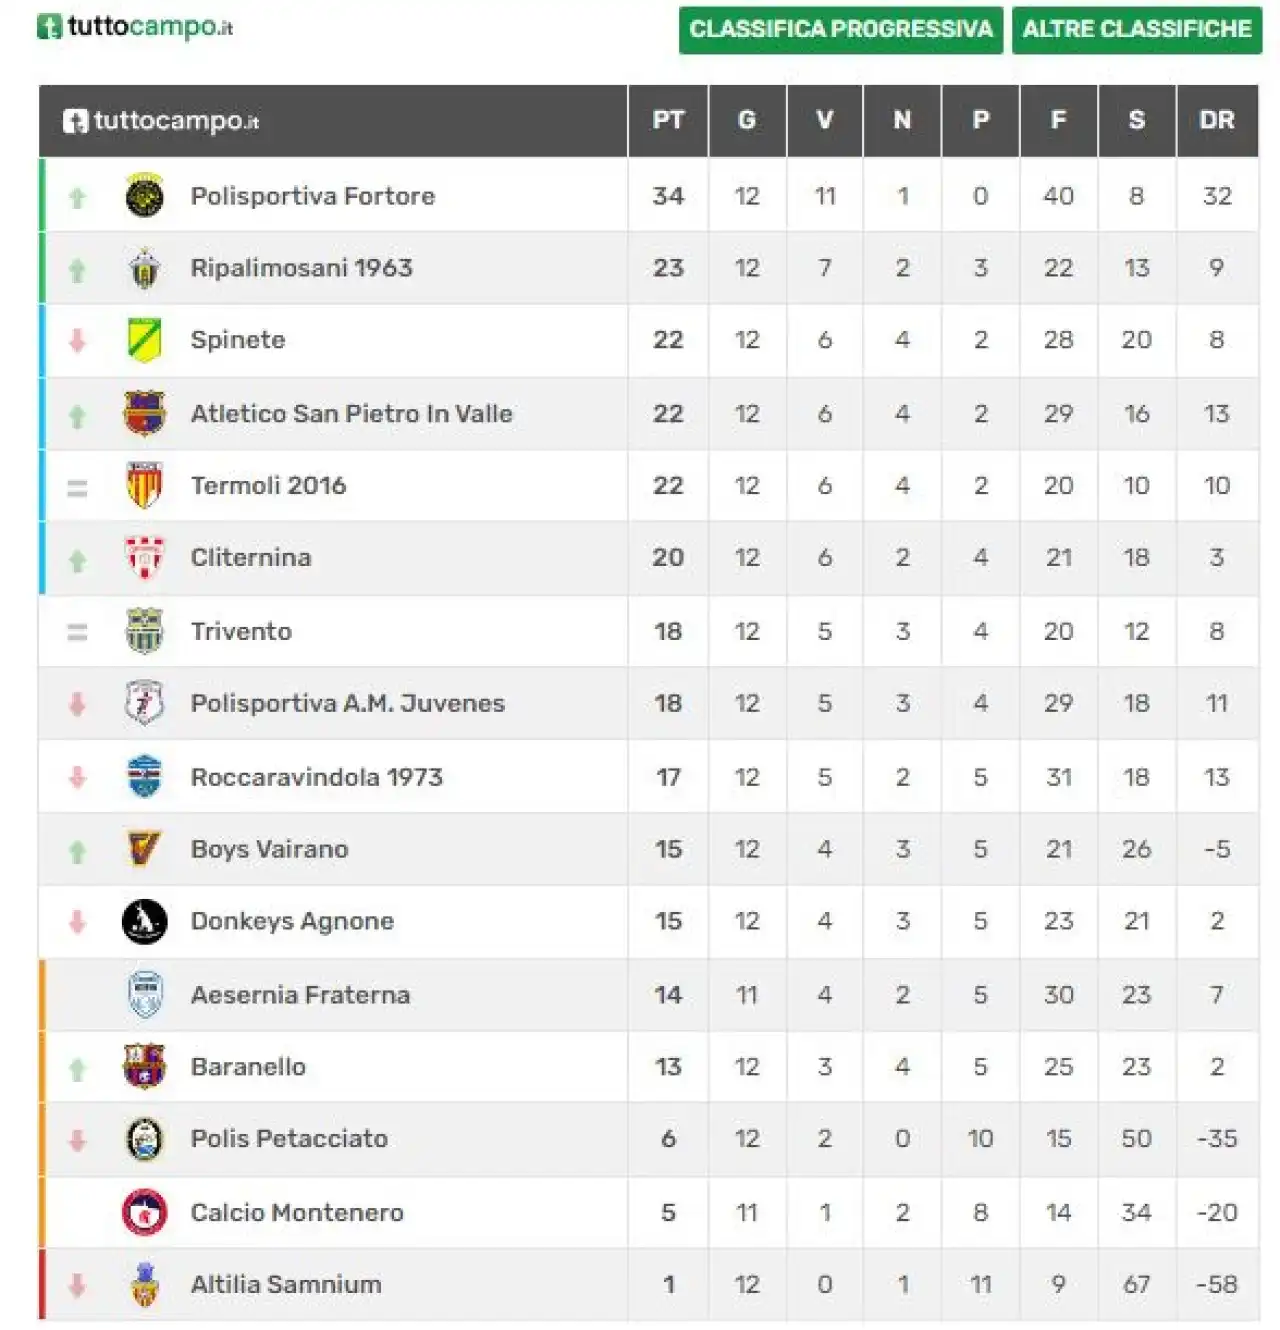Click the green up arrow beside Cliternina
Image resolution: width=1280 pixels, height=1330 pixels.
click(x=77, y=561)
